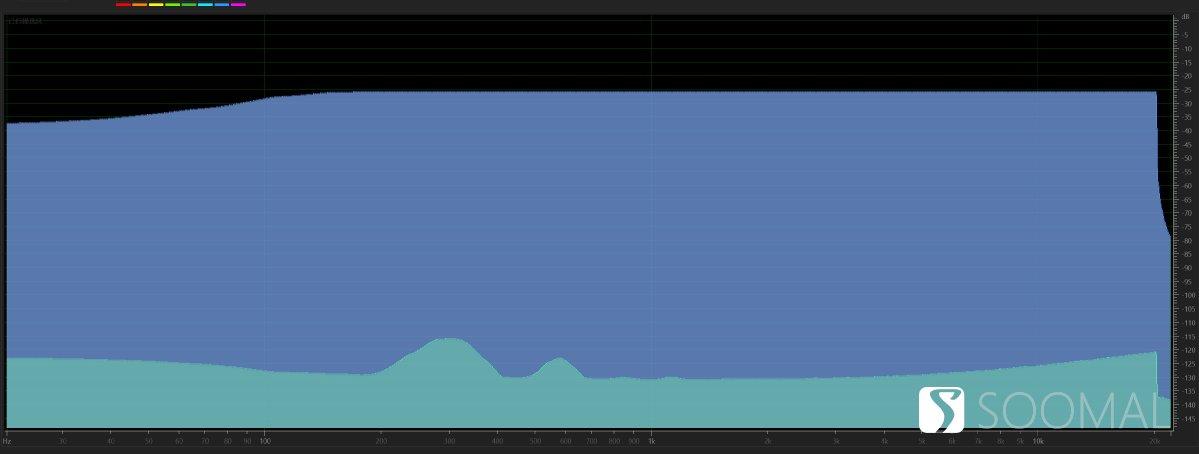Image resolution: width=1199 pixels, height=454 pixels.
Task: Select the dark green trace color swatch
Action: tap(189, 5)
